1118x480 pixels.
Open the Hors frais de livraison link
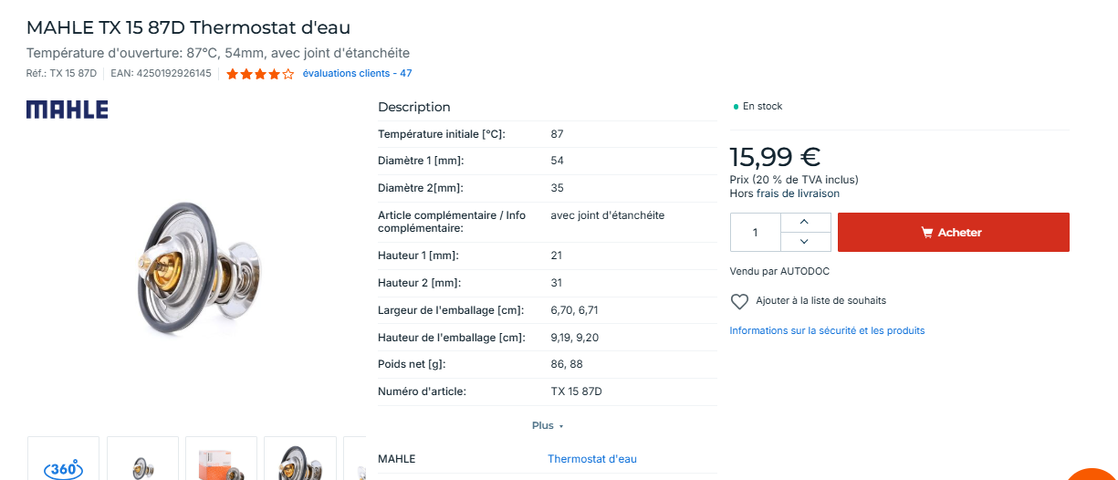784,194
